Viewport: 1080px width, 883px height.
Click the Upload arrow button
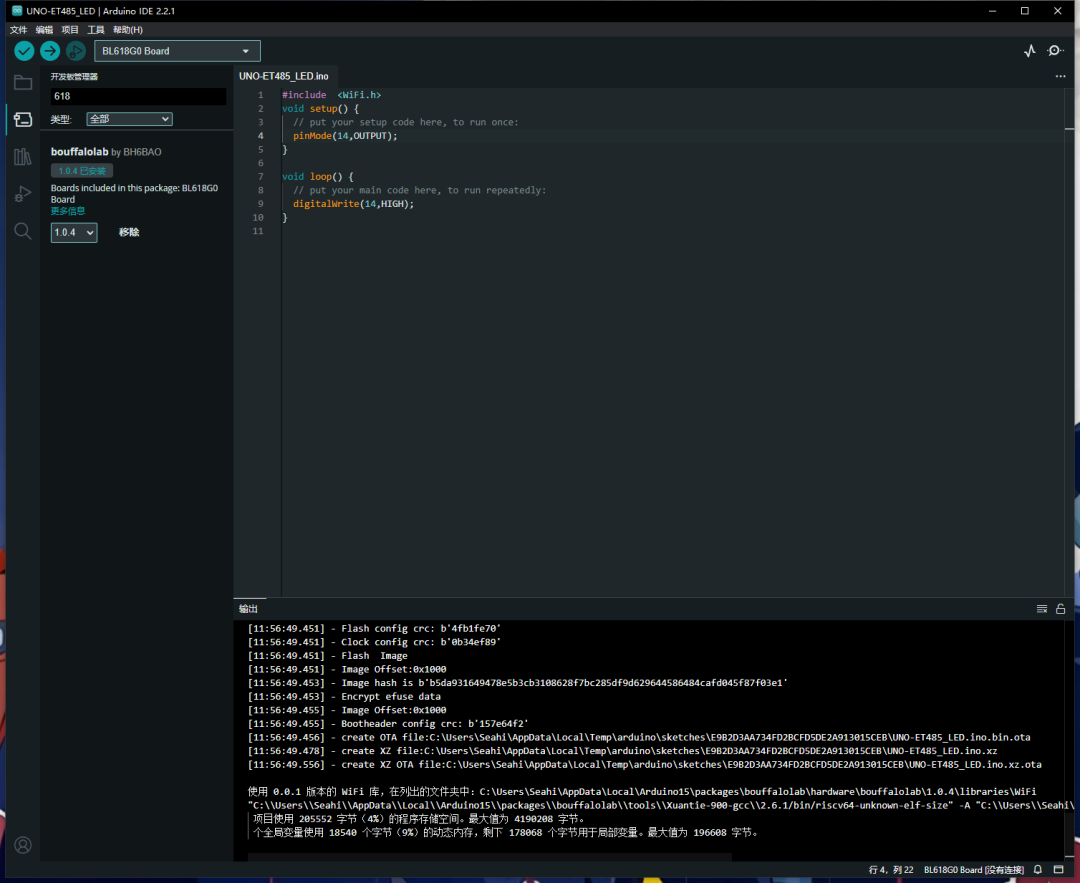click(x=50, y=51)
